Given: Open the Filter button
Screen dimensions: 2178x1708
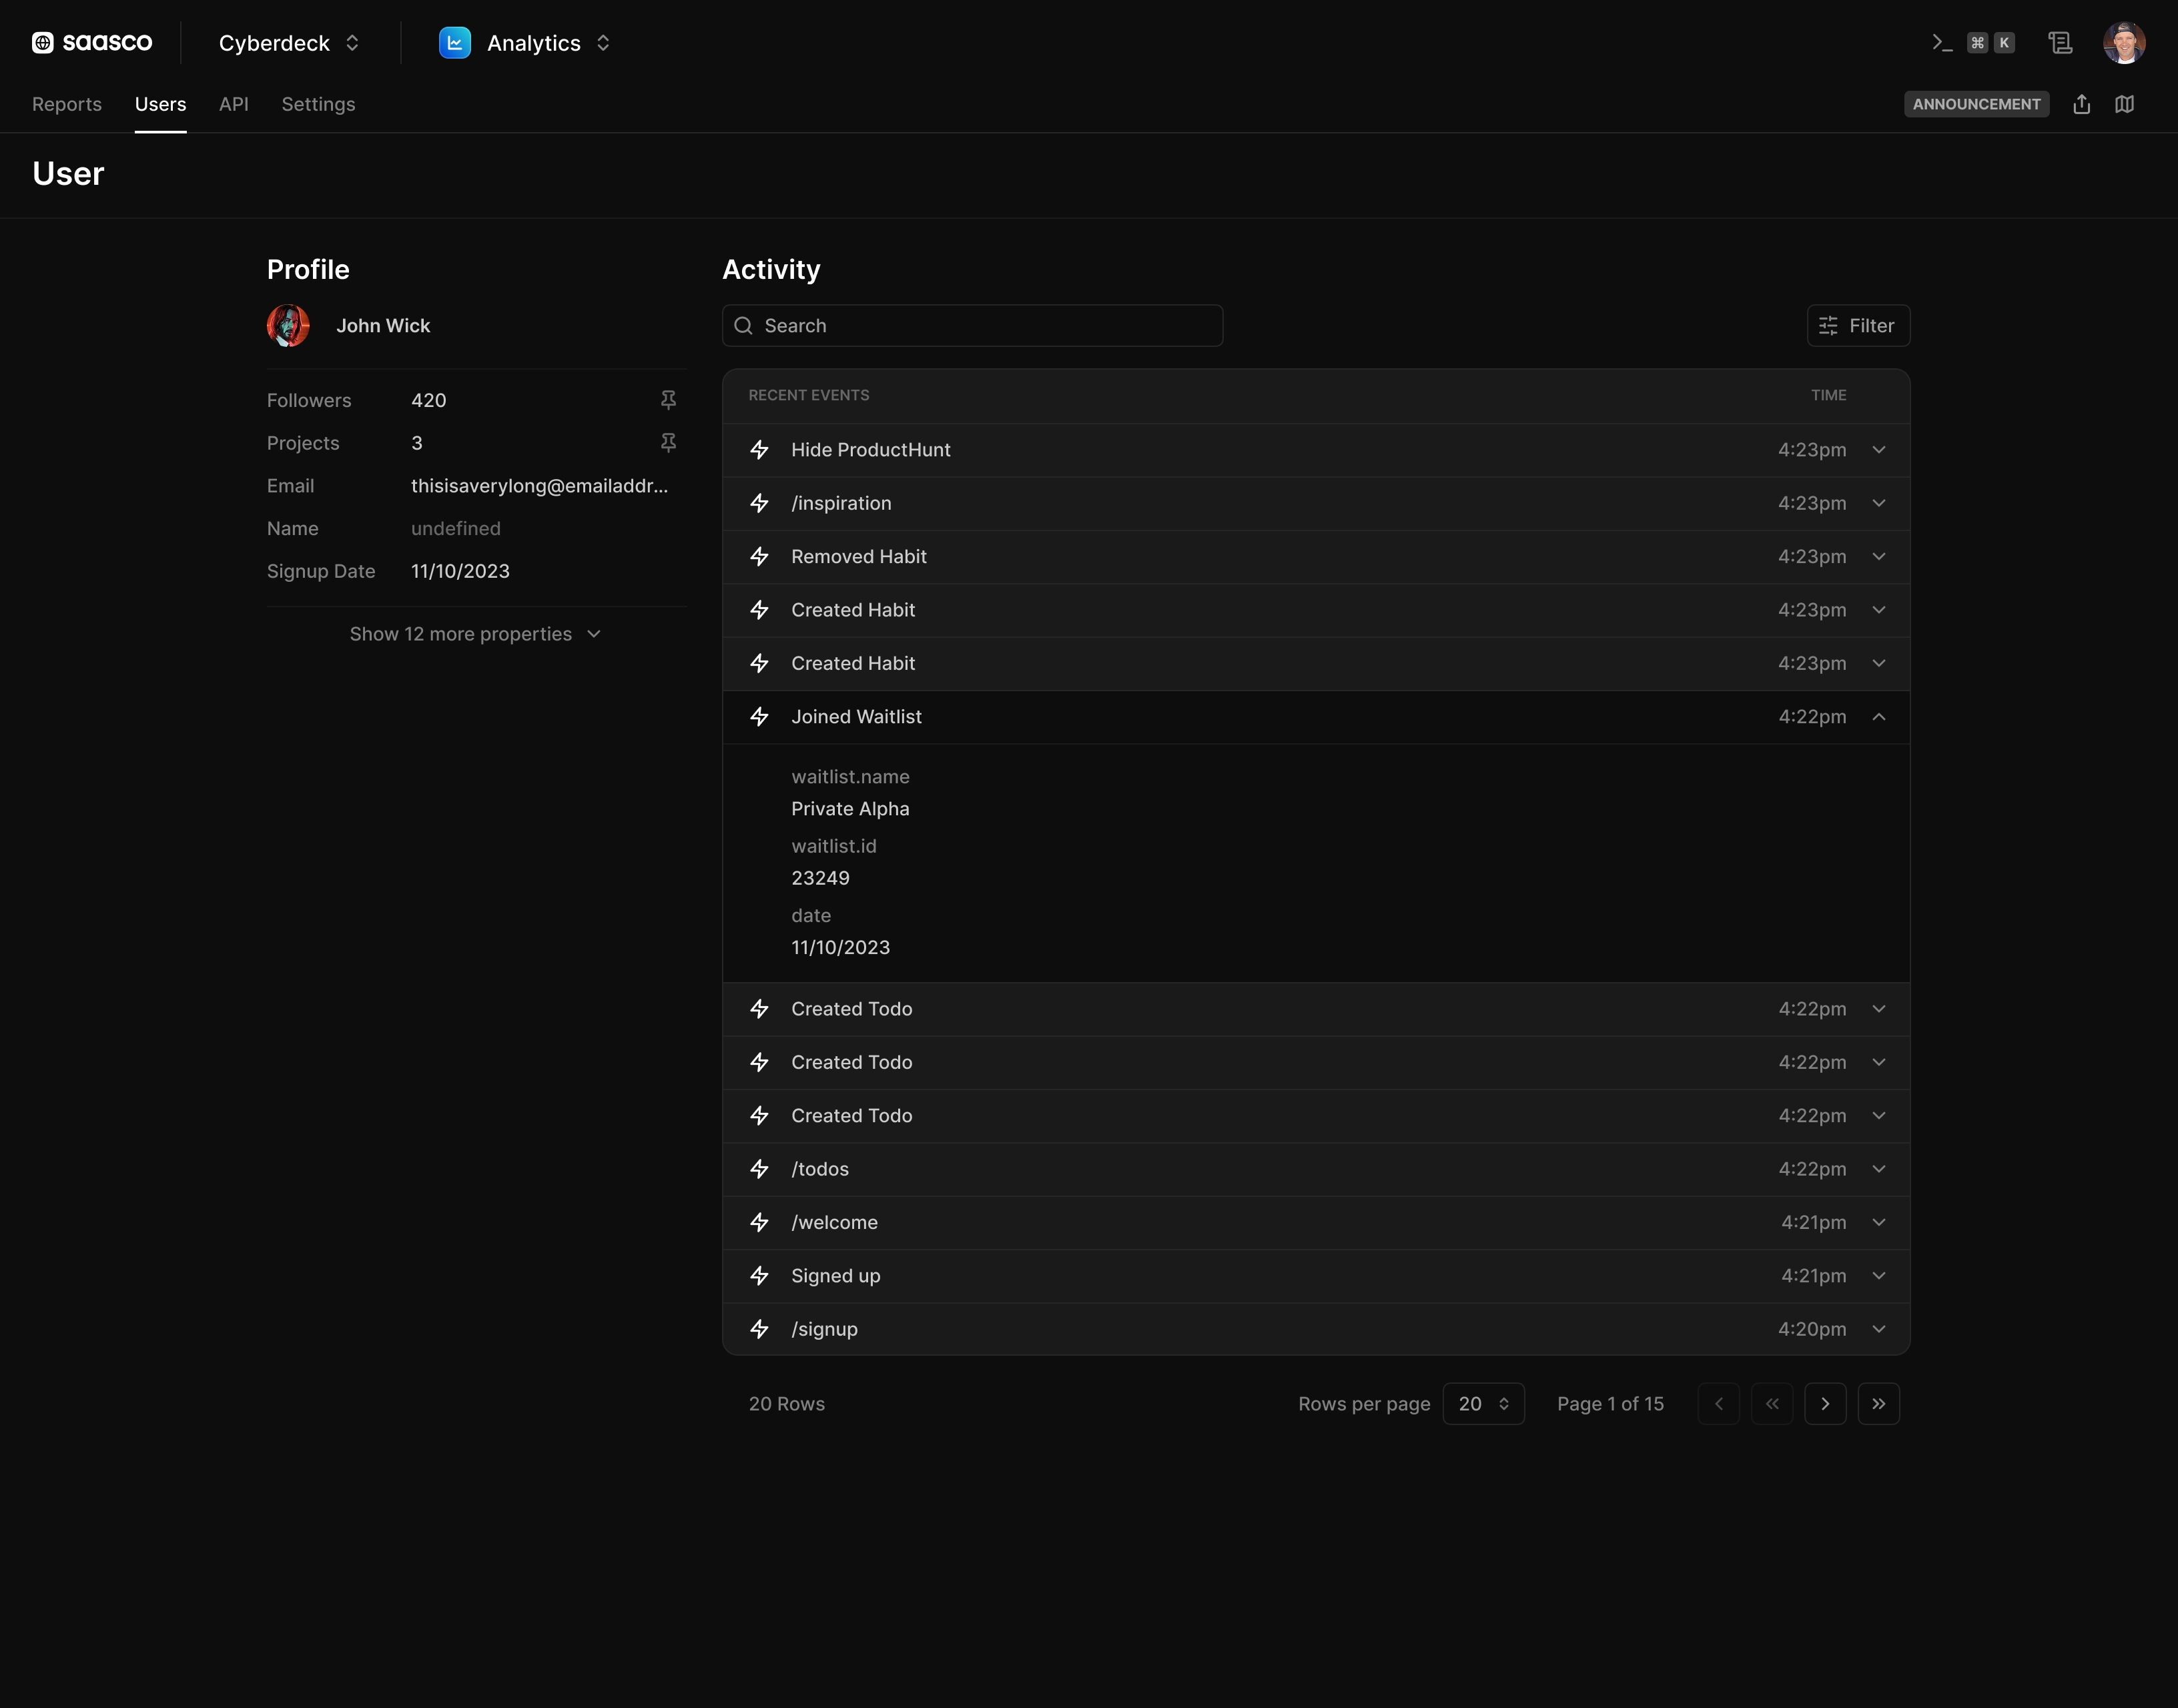Looking at the screenshot, I should pyautogui.click(x=1858, y=325).
